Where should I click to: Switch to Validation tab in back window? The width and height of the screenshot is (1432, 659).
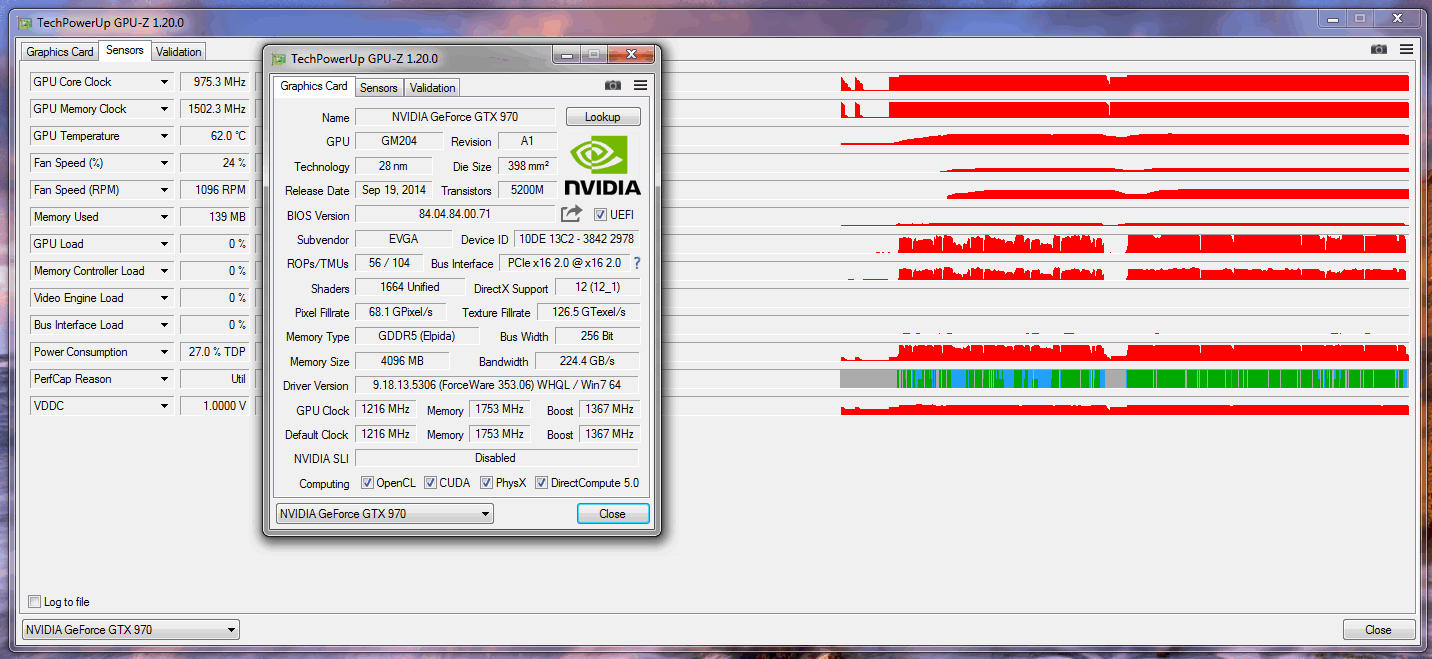pyautogui.click(x=178, y=52)
